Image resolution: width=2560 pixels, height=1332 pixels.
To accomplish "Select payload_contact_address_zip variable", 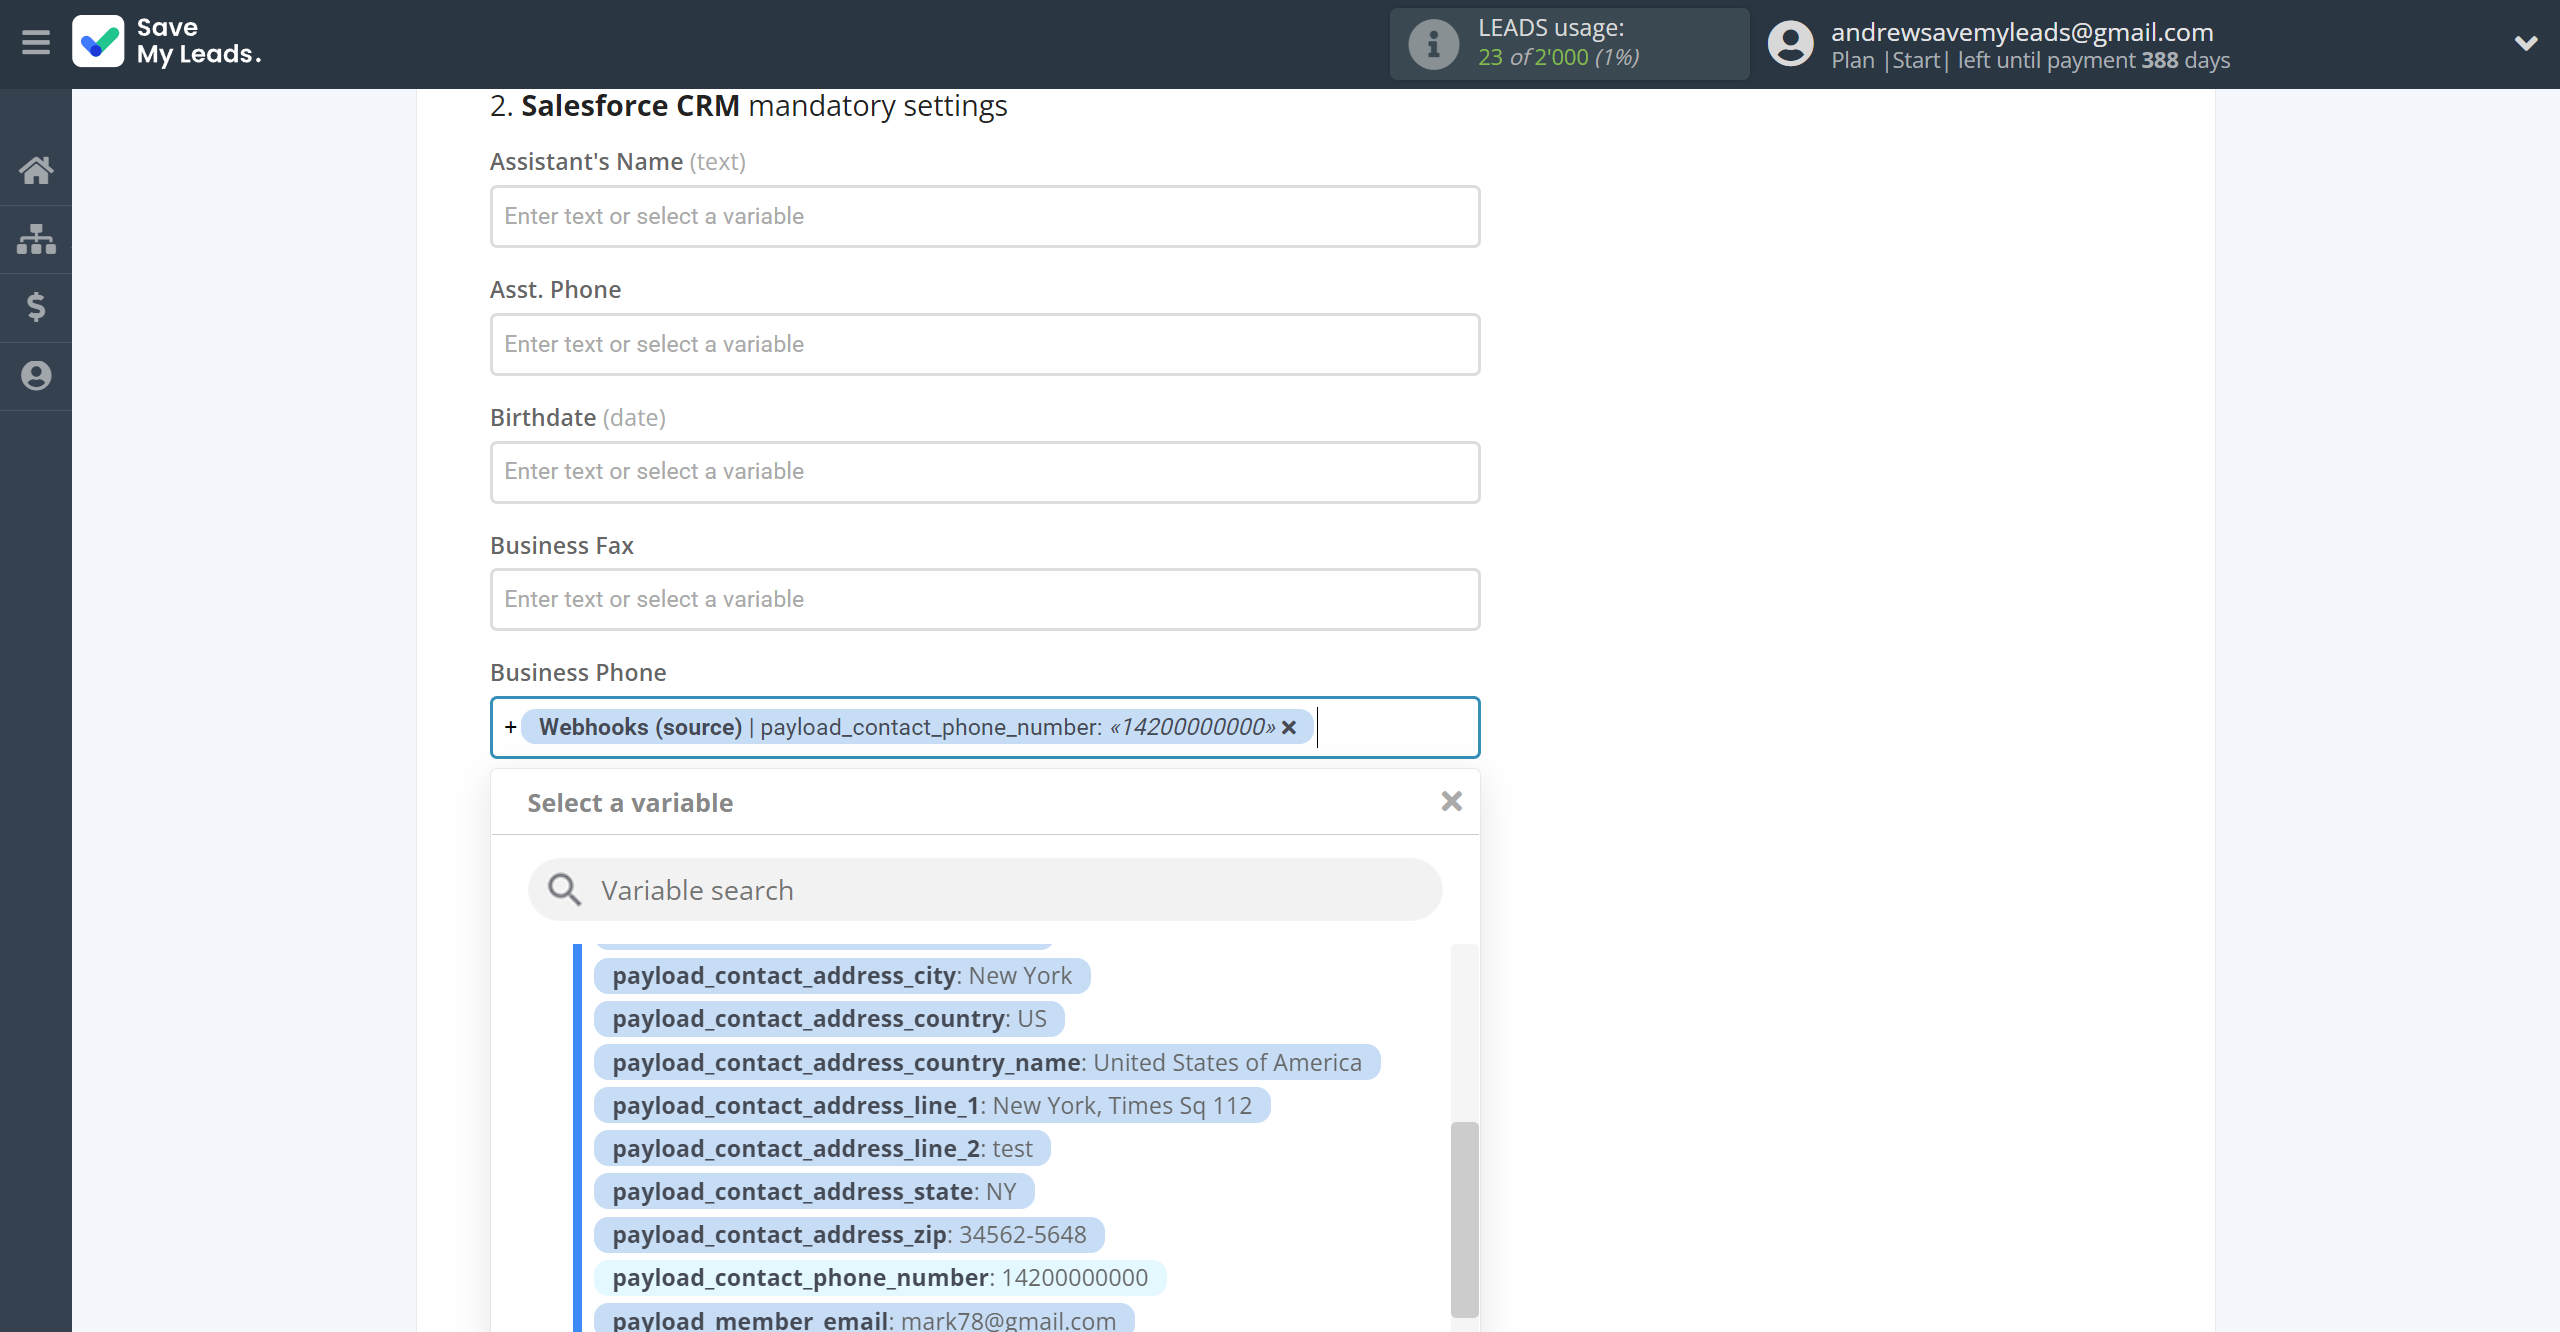I will click(849, 1235).
